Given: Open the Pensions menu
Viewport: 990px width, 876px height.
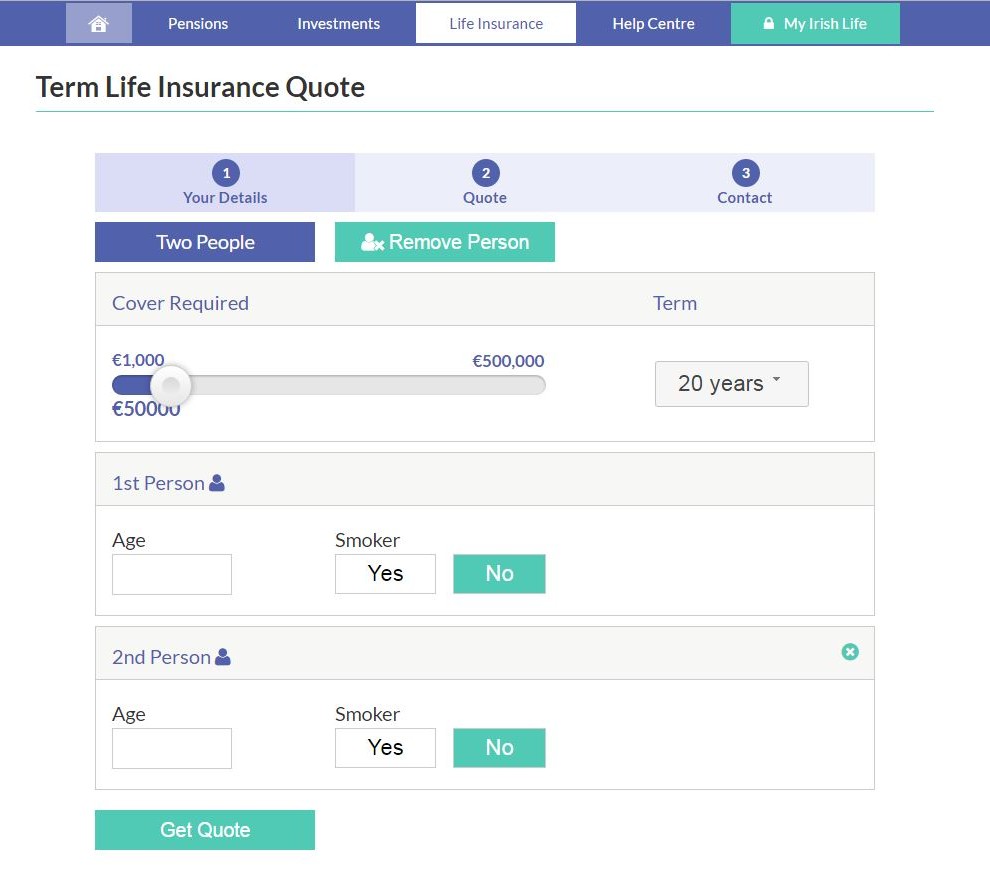Looking at the screenshot, I should 198,24.
